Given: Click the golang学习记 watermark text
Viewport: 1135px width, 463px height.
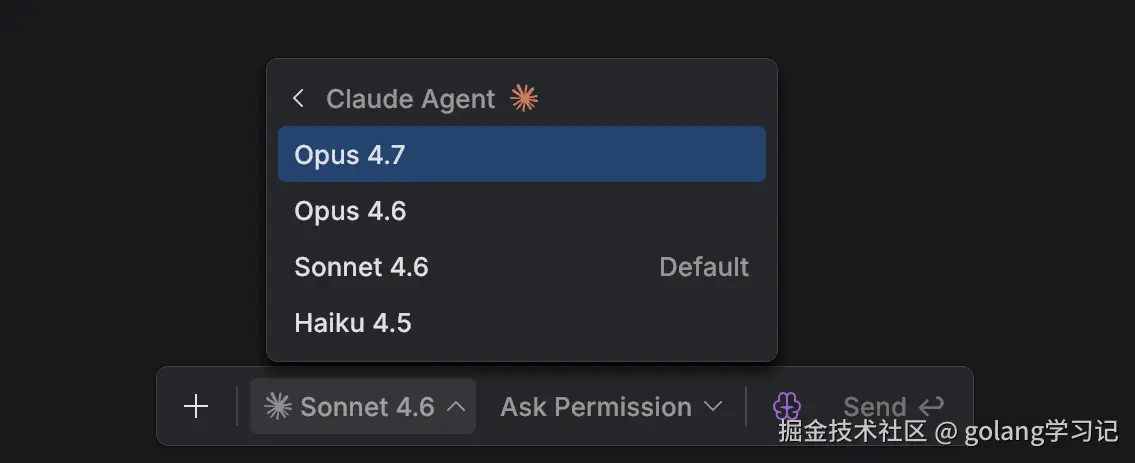Looking at the screenshot, I should pyautogui.click(x=1041, y=432).
